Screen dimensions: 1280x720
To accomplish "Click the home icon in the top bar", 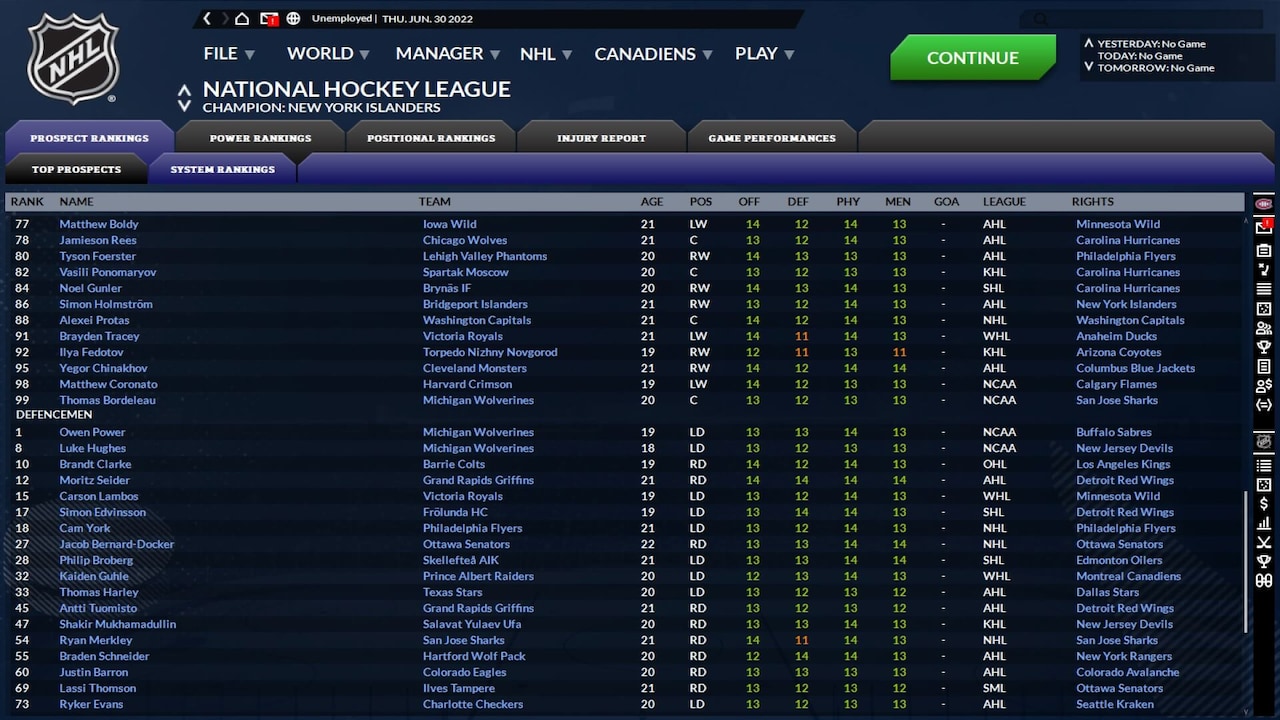I will [x=241, y=18].
